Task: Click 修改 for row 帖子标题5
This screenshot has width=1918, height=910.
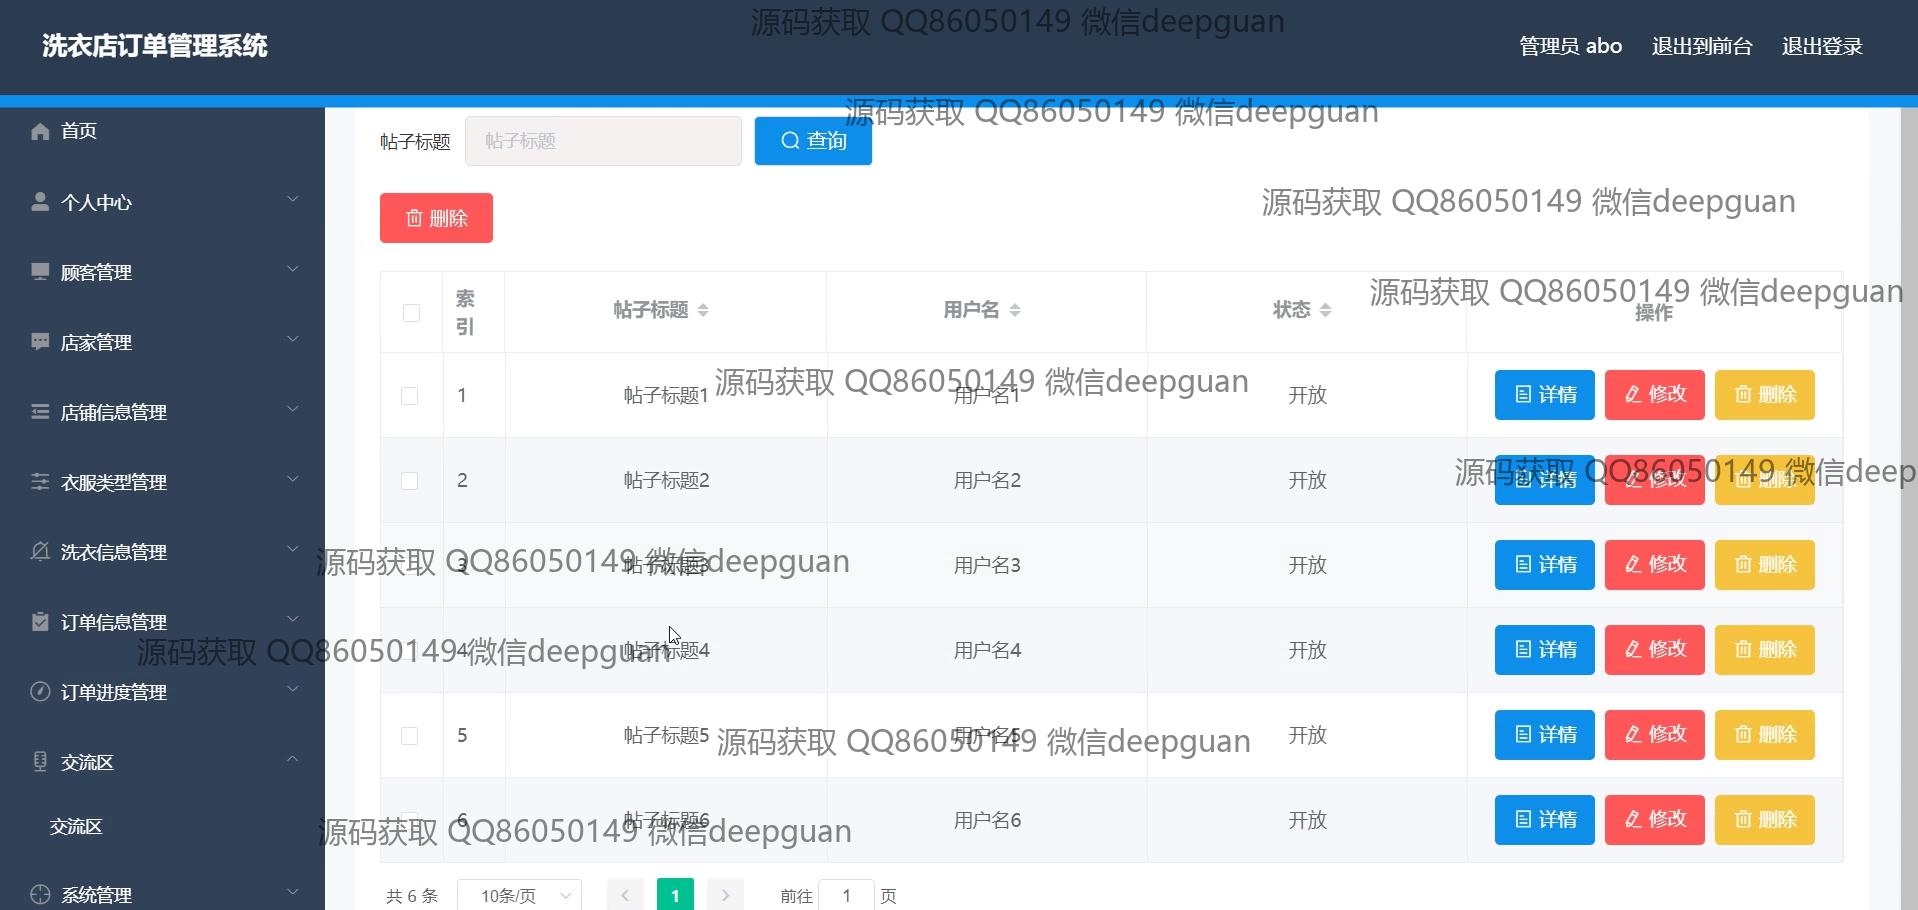Action: pos(1655,735)
